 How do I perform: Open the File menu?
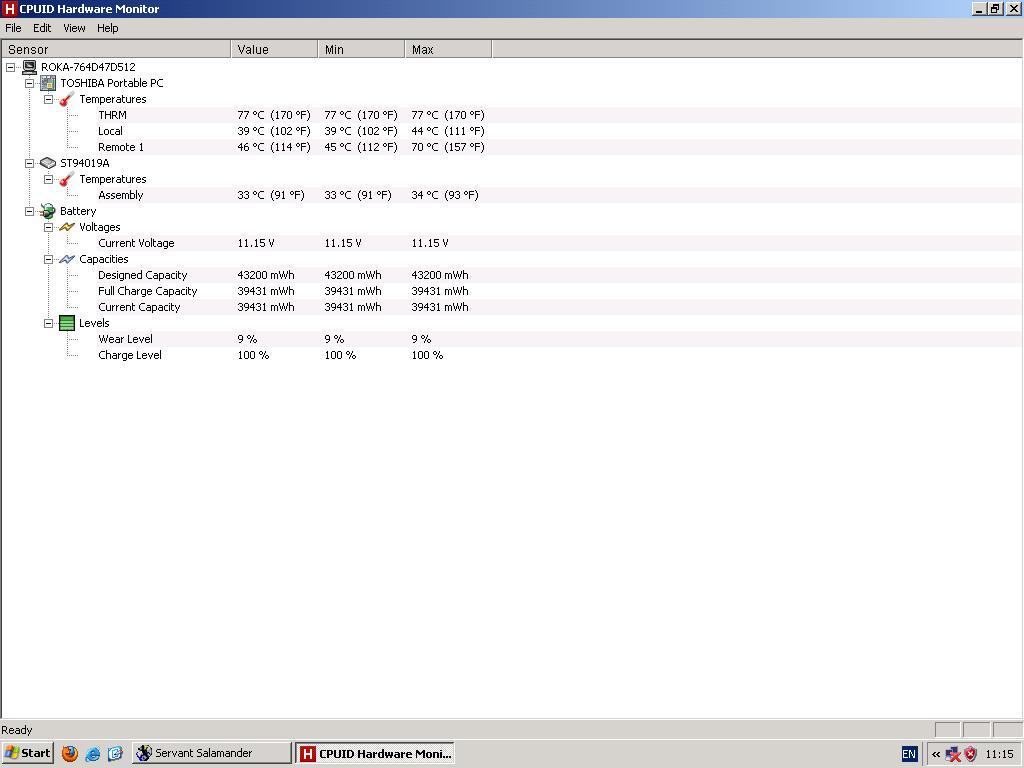click(x=13, y=28)
